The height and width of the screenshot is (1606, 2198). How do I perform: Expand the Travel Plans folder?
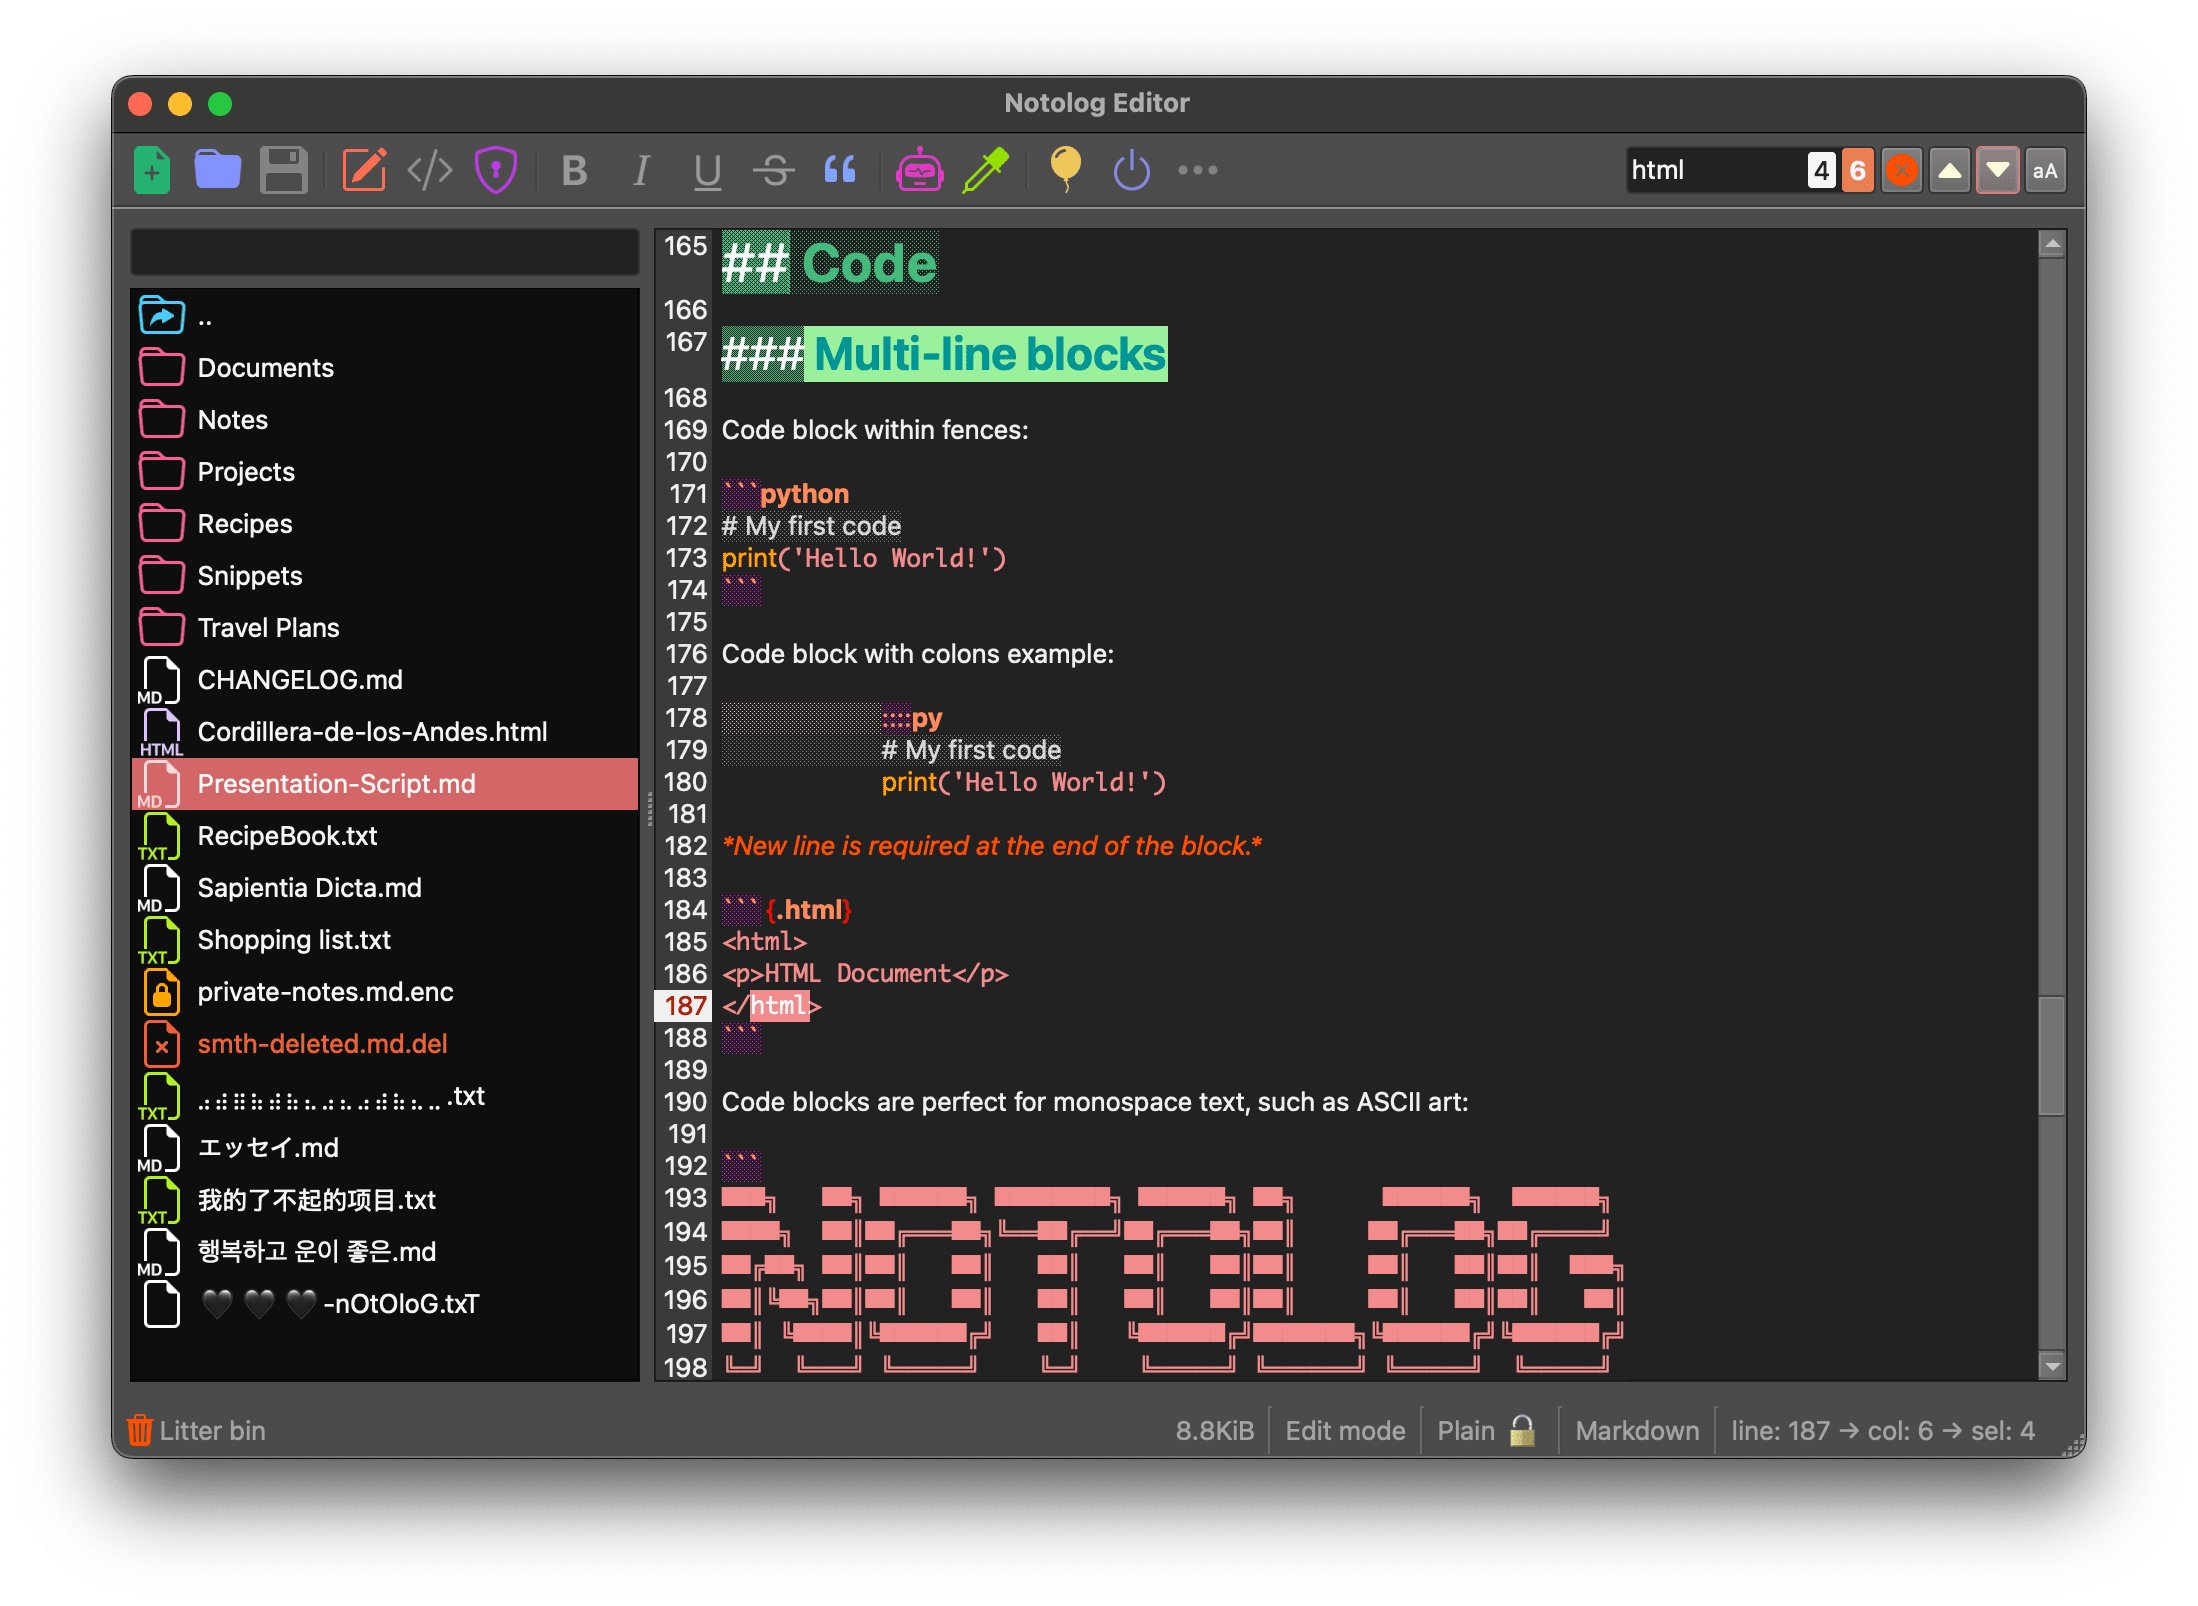pyautogui.click(x=268, y=627)
